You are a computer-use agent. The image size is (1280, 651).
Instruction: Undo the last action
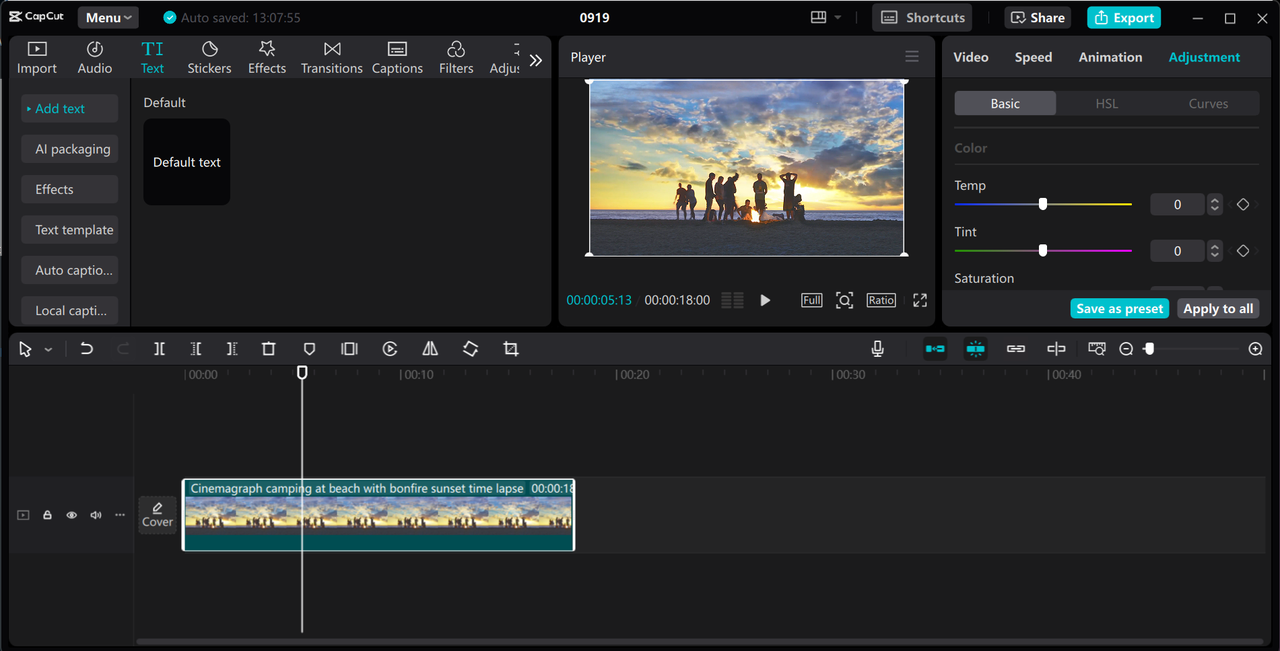pos(87,349)
